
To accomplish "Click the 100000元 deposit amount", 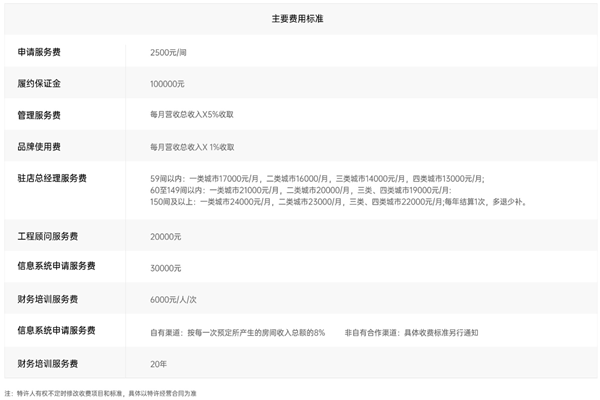I will (x=166, y=83).
